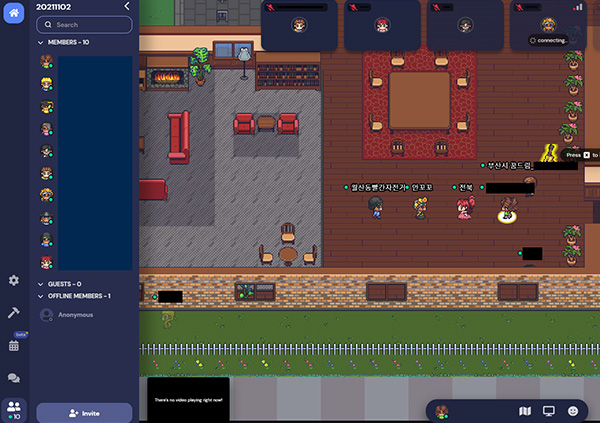
Task: Collapse the MEMBERS – 10 section
Action: point(40,43)
